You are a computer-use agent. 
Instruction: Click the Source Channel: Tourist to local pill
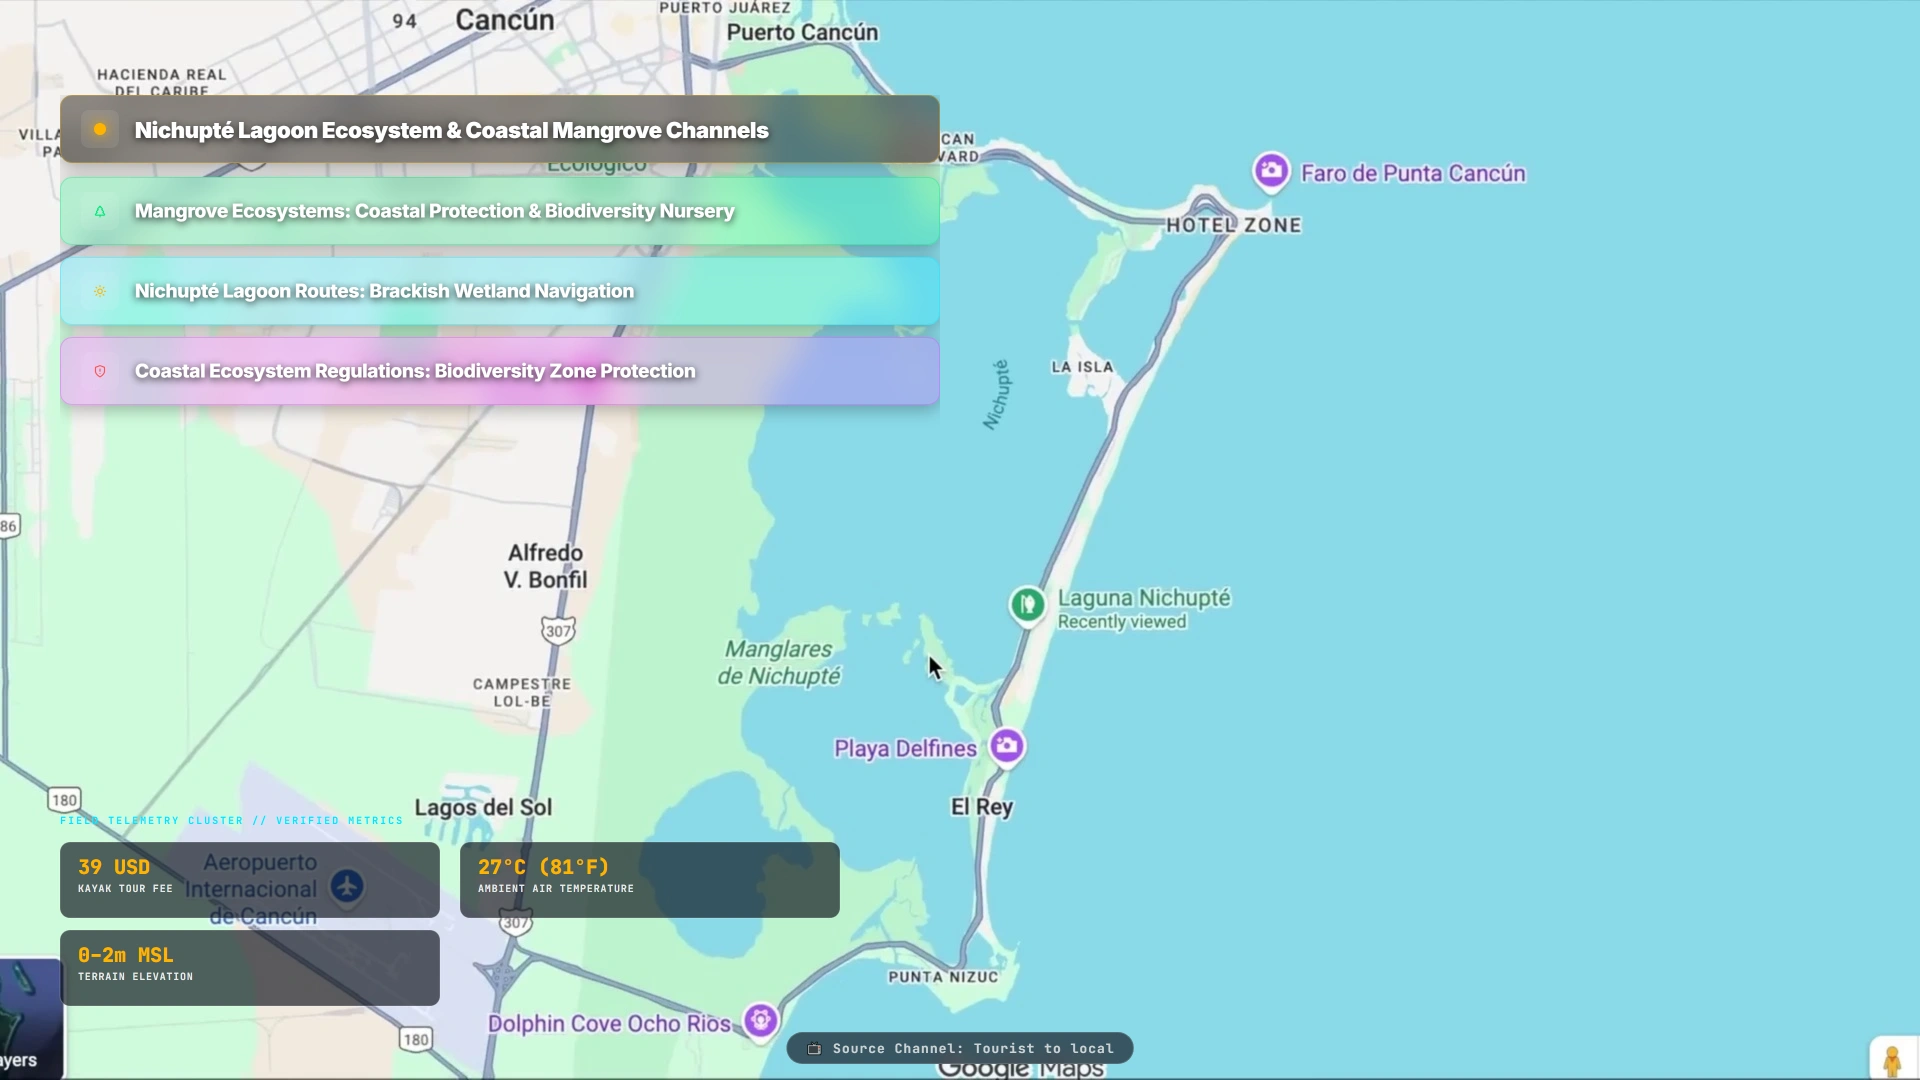(960, 1048)
